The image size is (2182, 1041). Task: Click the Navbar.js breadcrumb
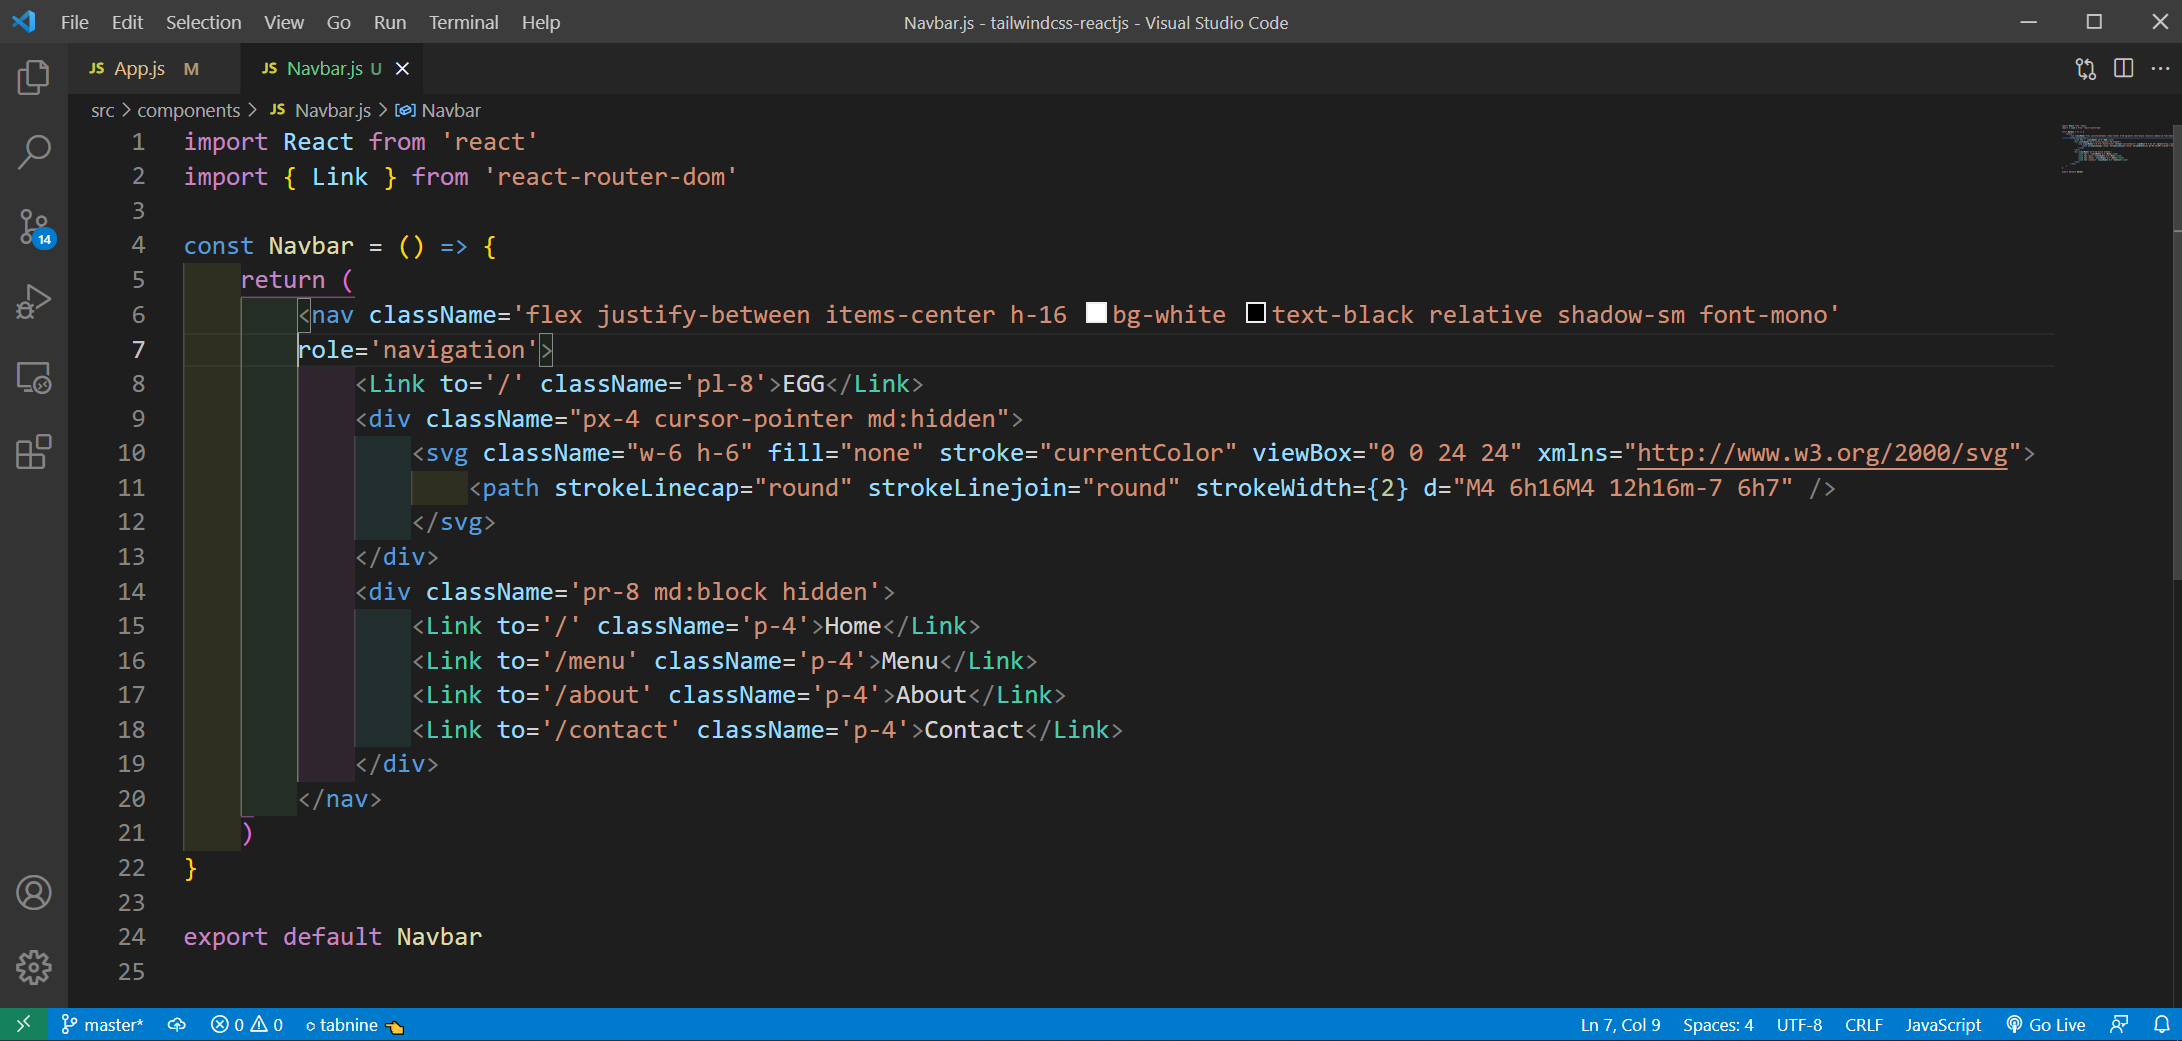[321, 110]
